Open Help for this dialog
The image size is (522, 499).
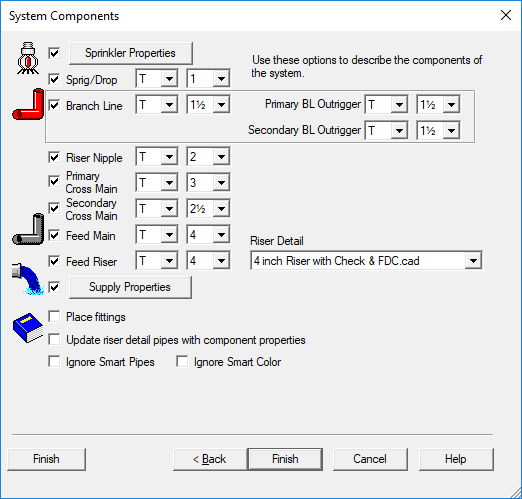(456, 459)
